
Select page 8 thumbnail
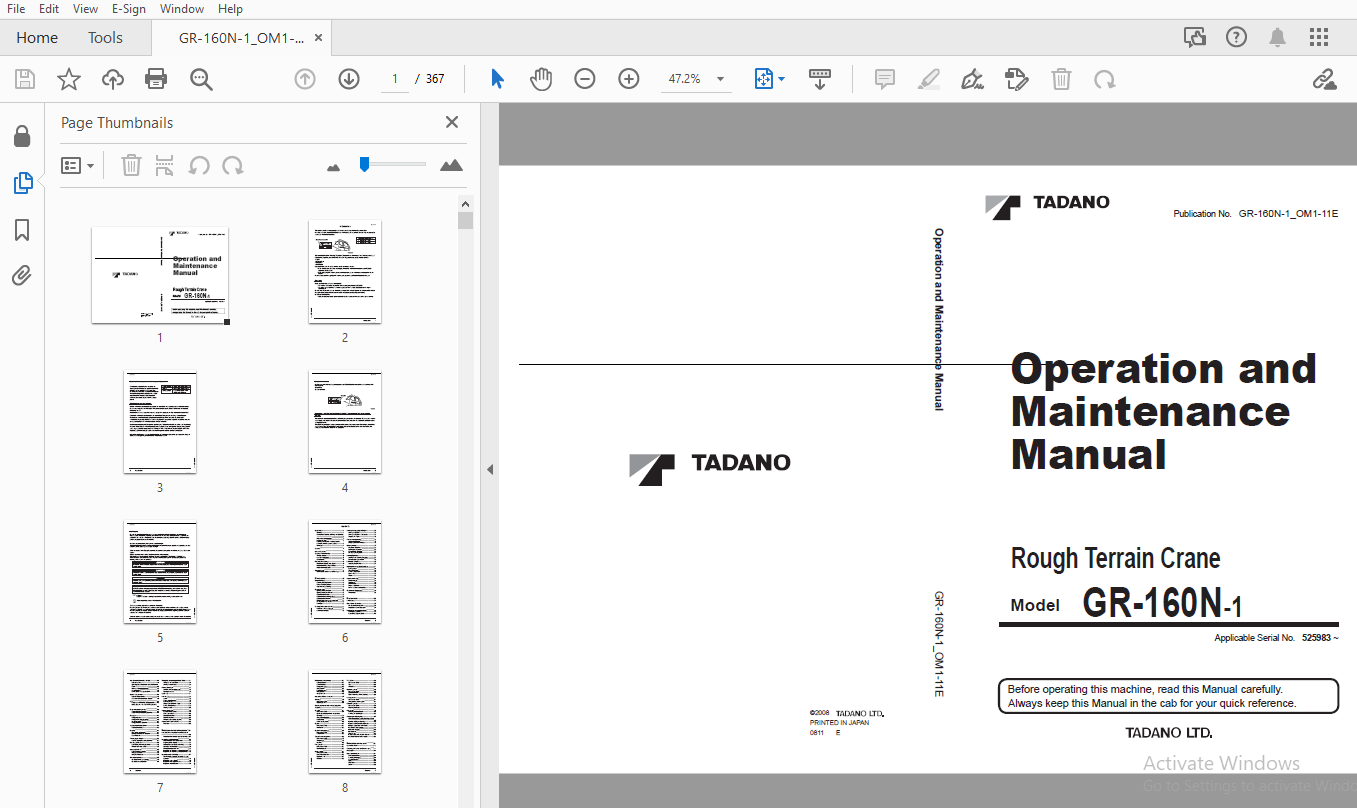coord(345,722)
